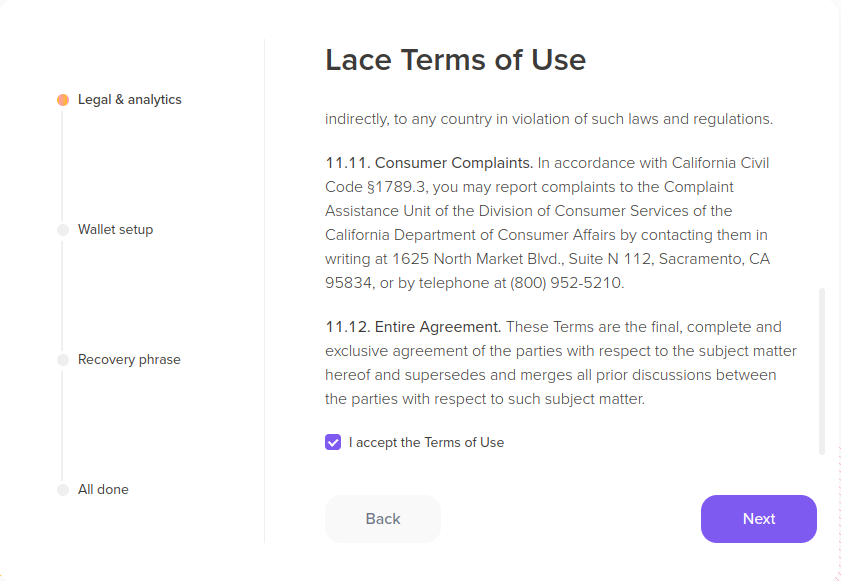Screen dimensions: 841x581
Task: Click the (800) 952-5210 phone number
Action: point(566,283)
